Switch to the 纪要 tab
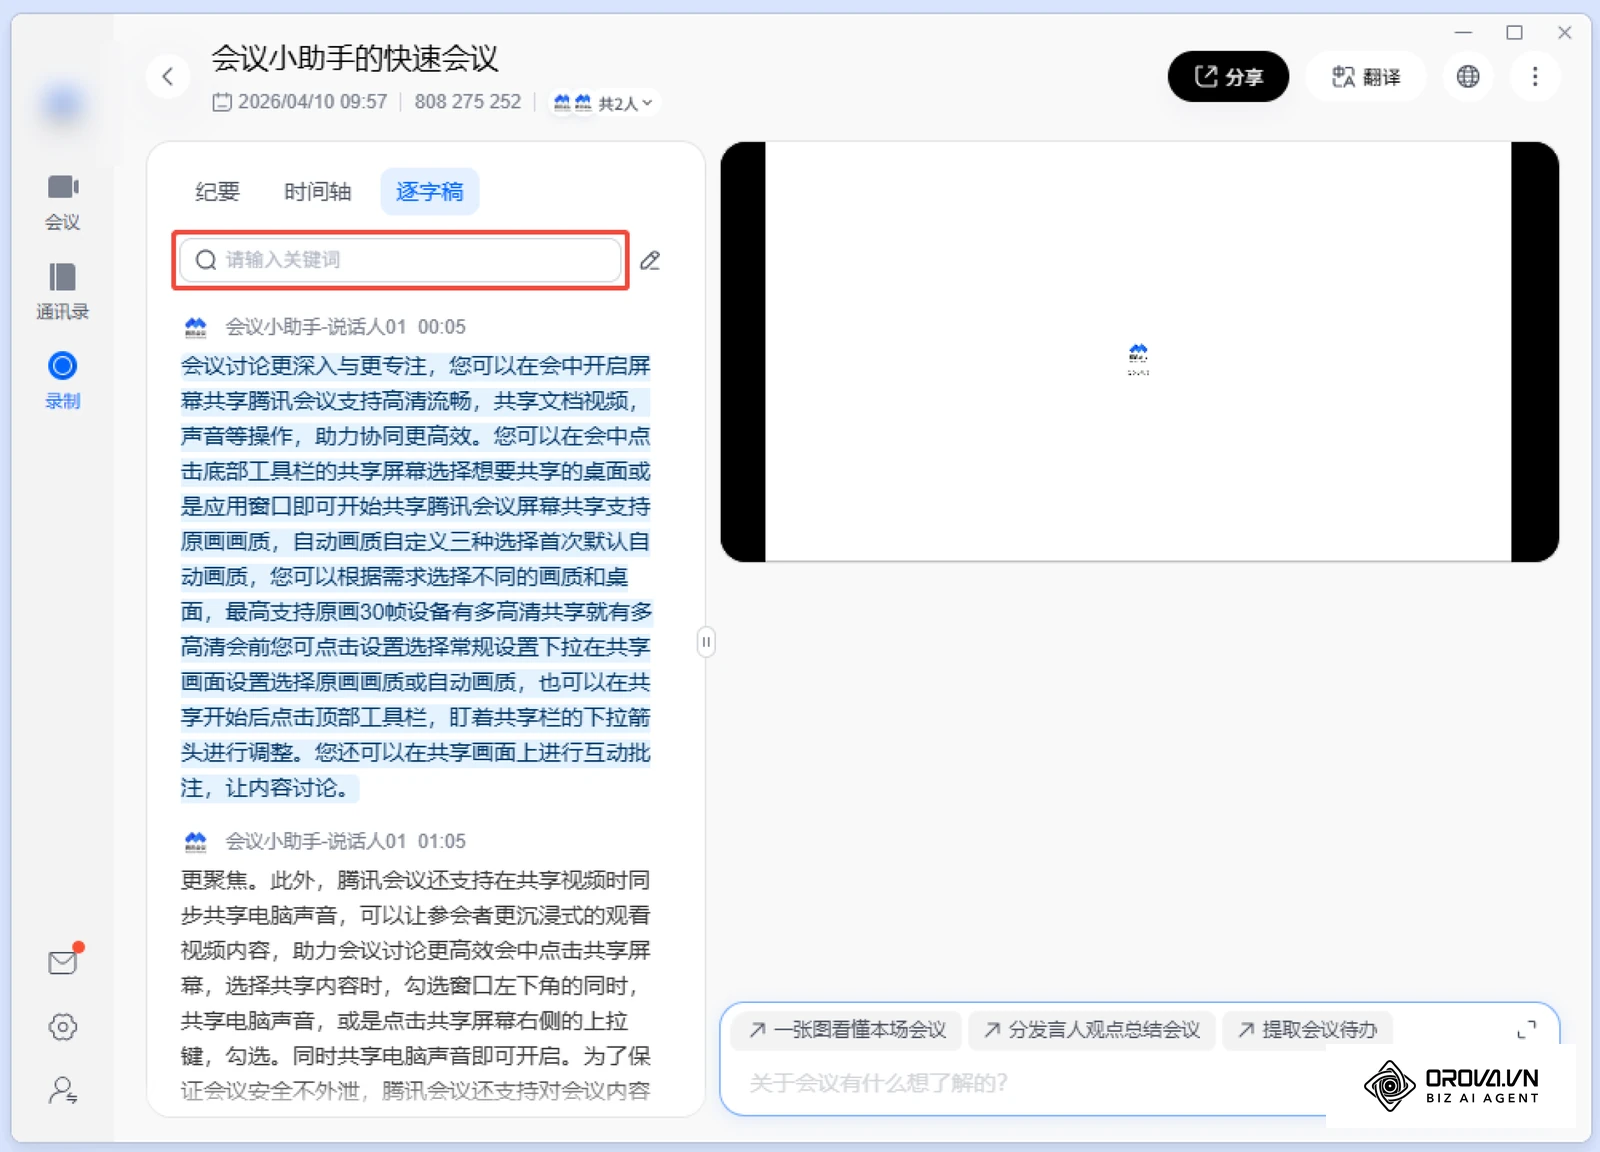The width and height of the screenshot is (1600, 1152). (217, 191)
